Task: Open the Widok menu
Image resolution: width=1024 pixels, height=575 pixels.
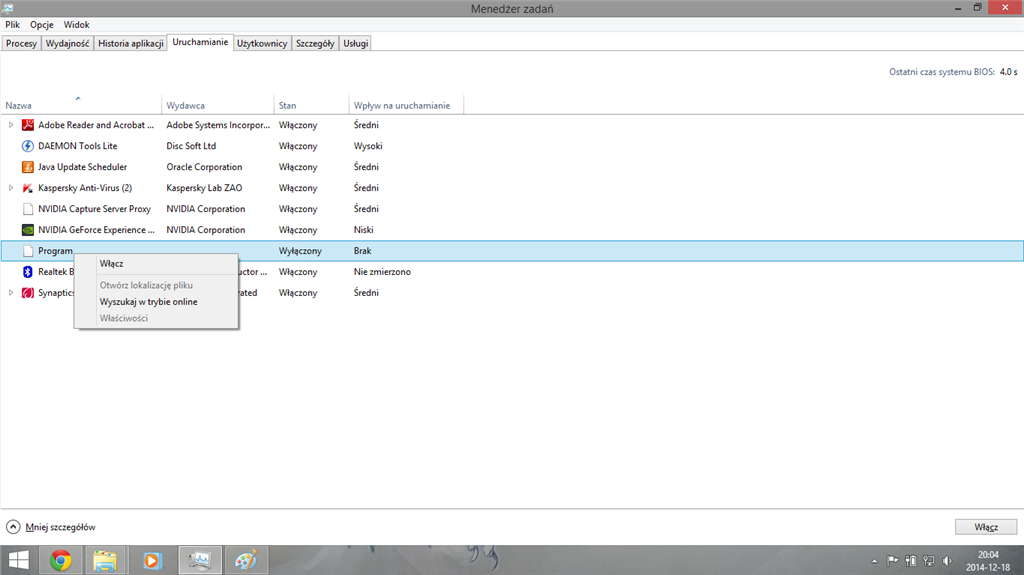Action: [x=76, y=25]
